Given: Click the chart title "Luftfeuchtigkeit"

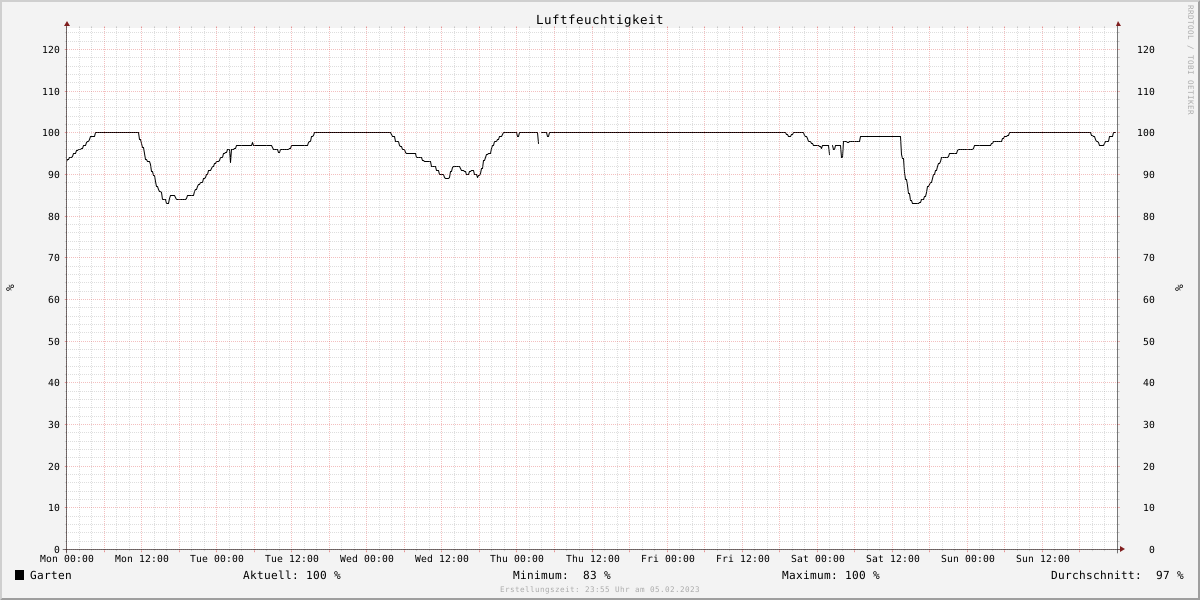Looking at the screenshot, I should click(x=599, y=20).
